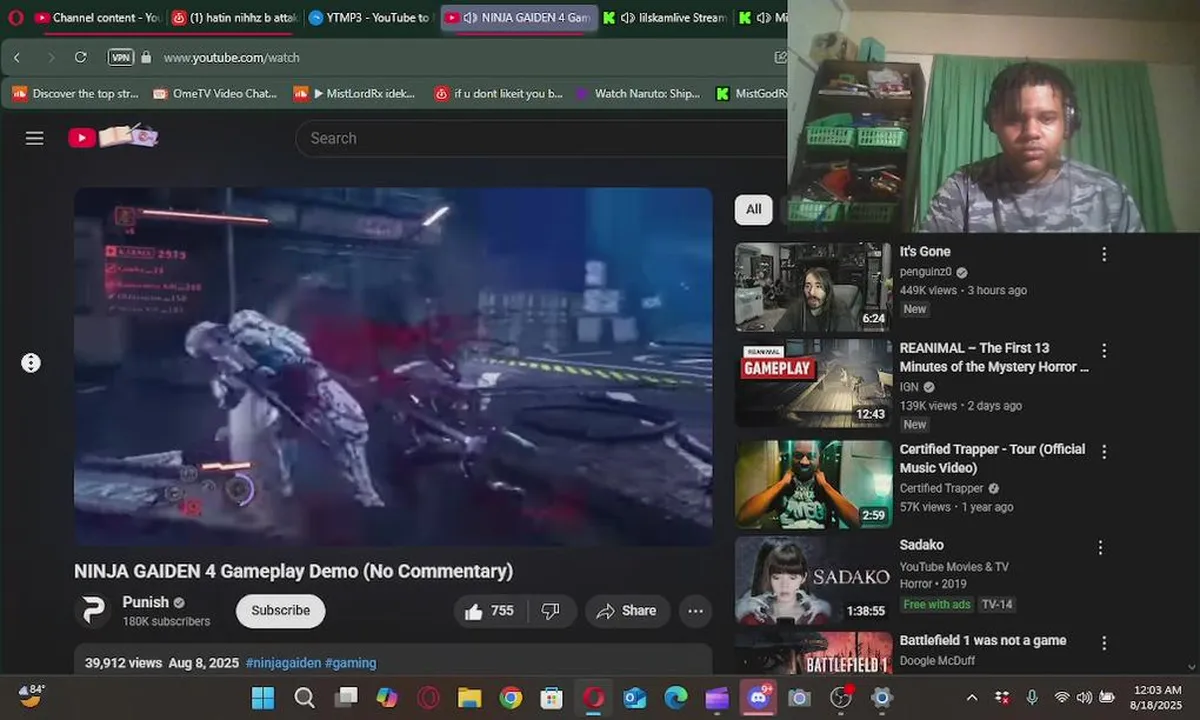
Task: Open the floating three-dot sidebar button
Action: pyautogui.click(x=31, y=363)
